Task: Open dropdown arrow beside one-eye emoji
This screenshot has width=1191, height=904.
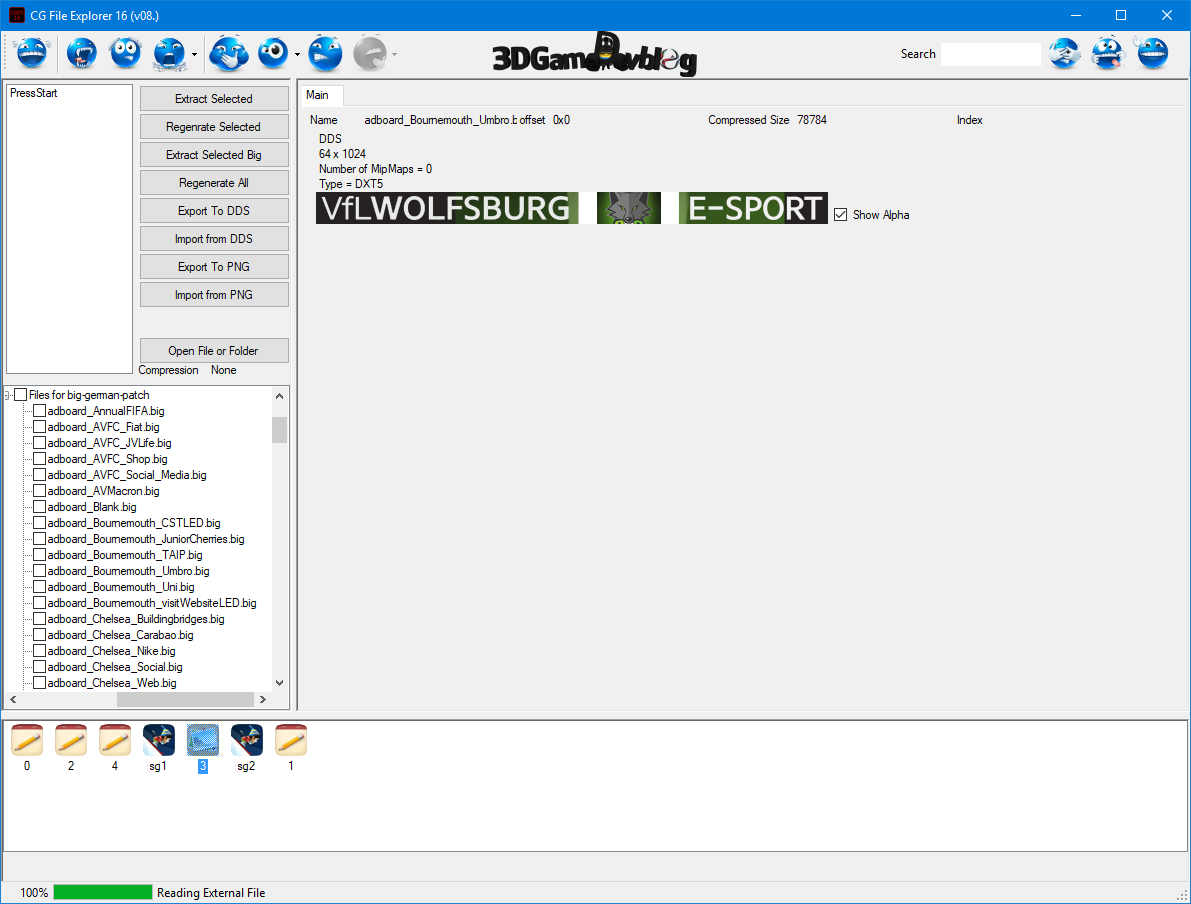Action: point(297,54)
